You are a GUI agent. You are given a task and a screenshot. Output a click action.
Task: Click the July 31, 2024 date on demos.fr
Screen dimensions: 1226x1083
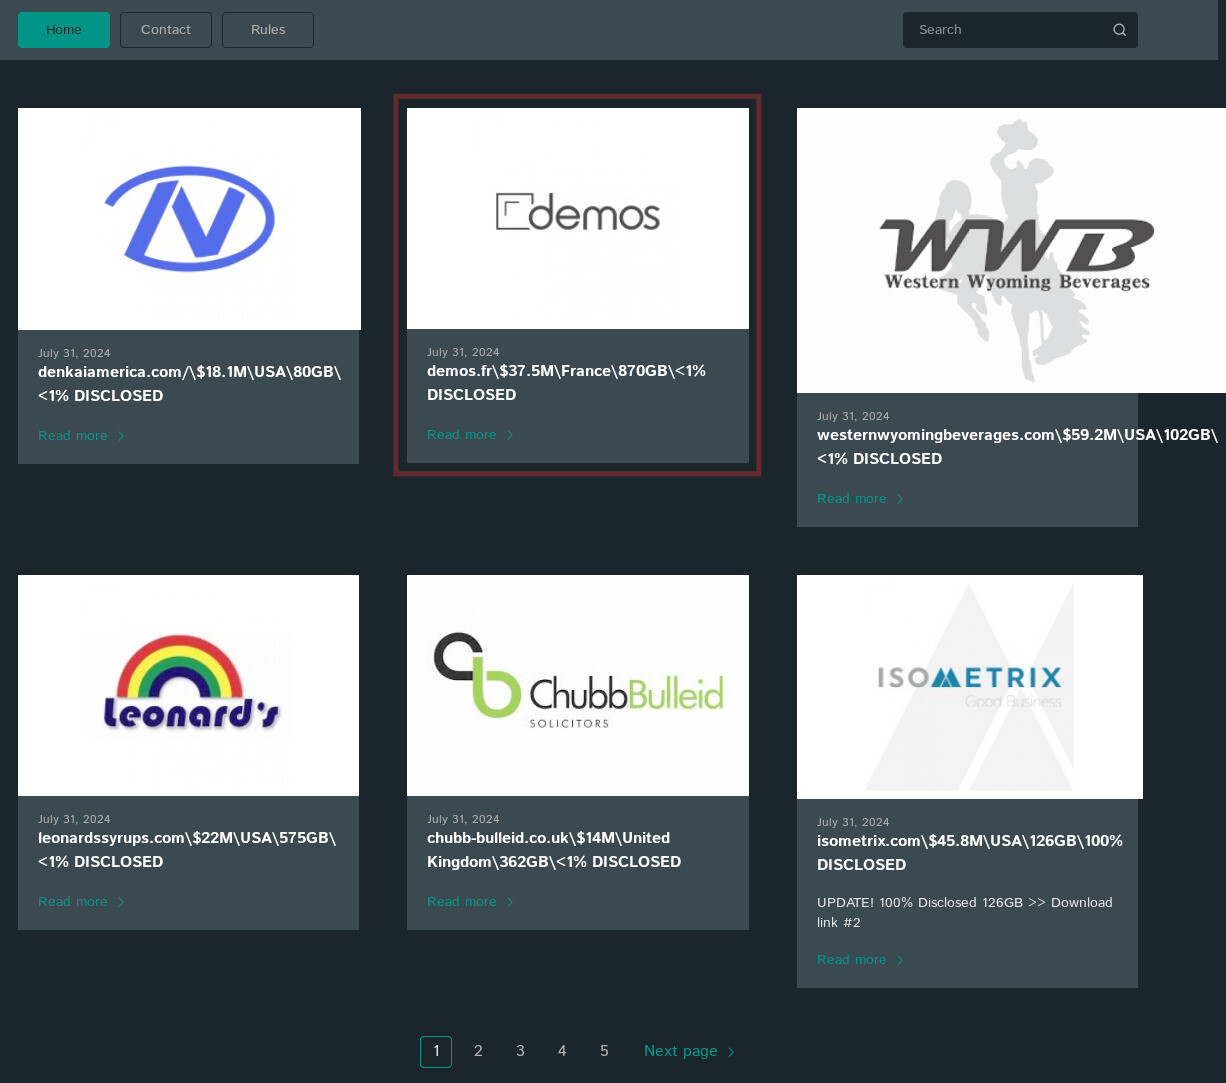click(463, 353)
